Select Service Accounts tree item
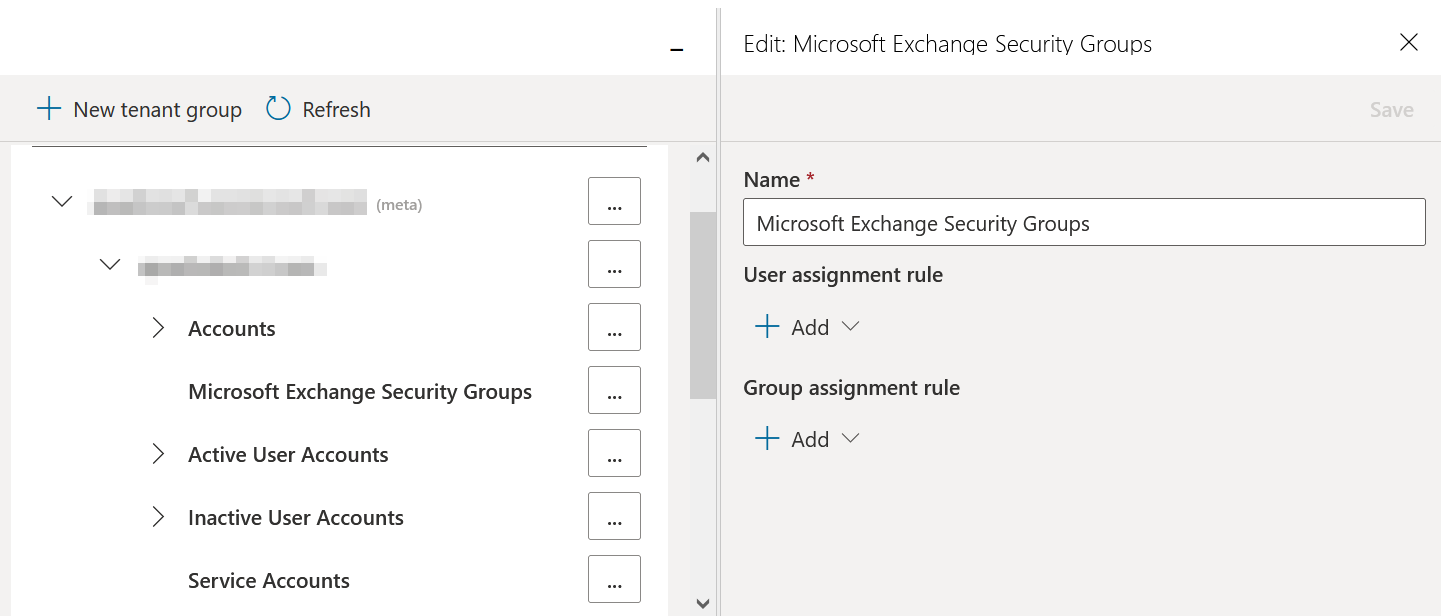 [x=269, y=581]
